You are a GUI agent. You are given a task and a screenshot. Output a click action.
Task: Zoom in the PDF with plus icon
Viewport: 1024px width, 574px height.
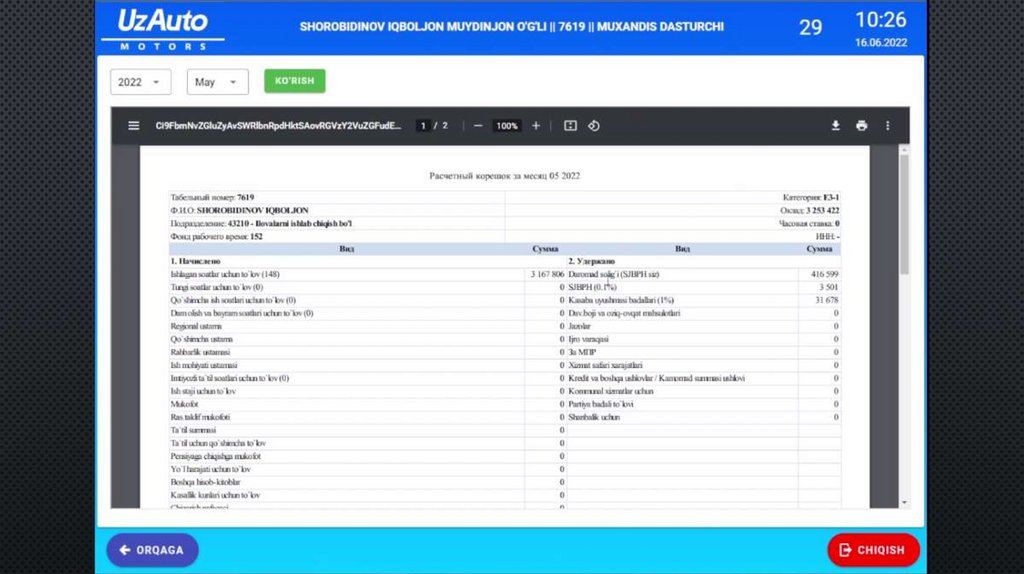(x=536, y=126)
